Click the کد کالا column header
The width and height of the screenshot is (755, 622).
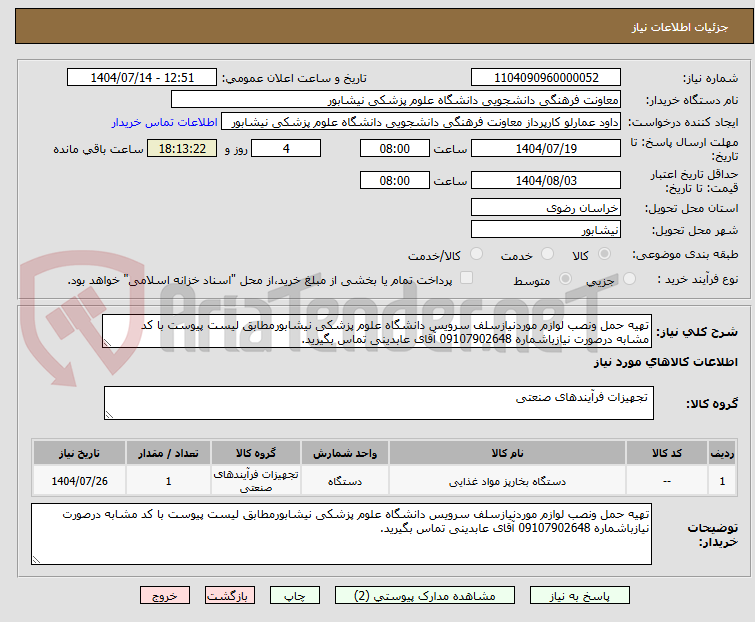[666, 453]
